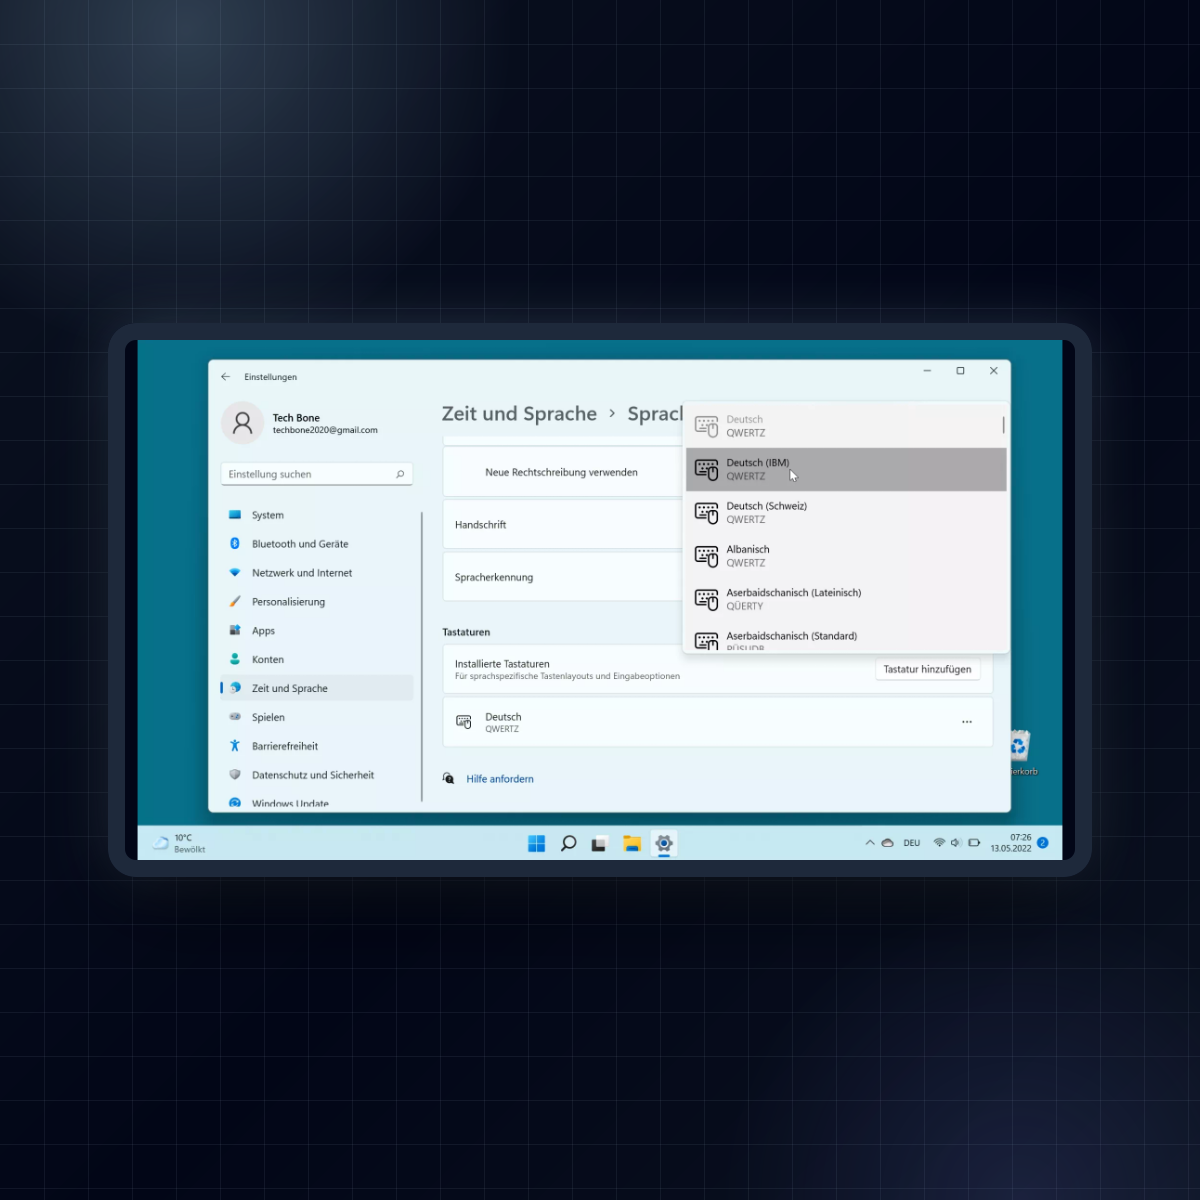The image size is (1200, 1200).
Task: Click the Spielen controller icon
Action: pyautogui.click(x=235, y=717)
